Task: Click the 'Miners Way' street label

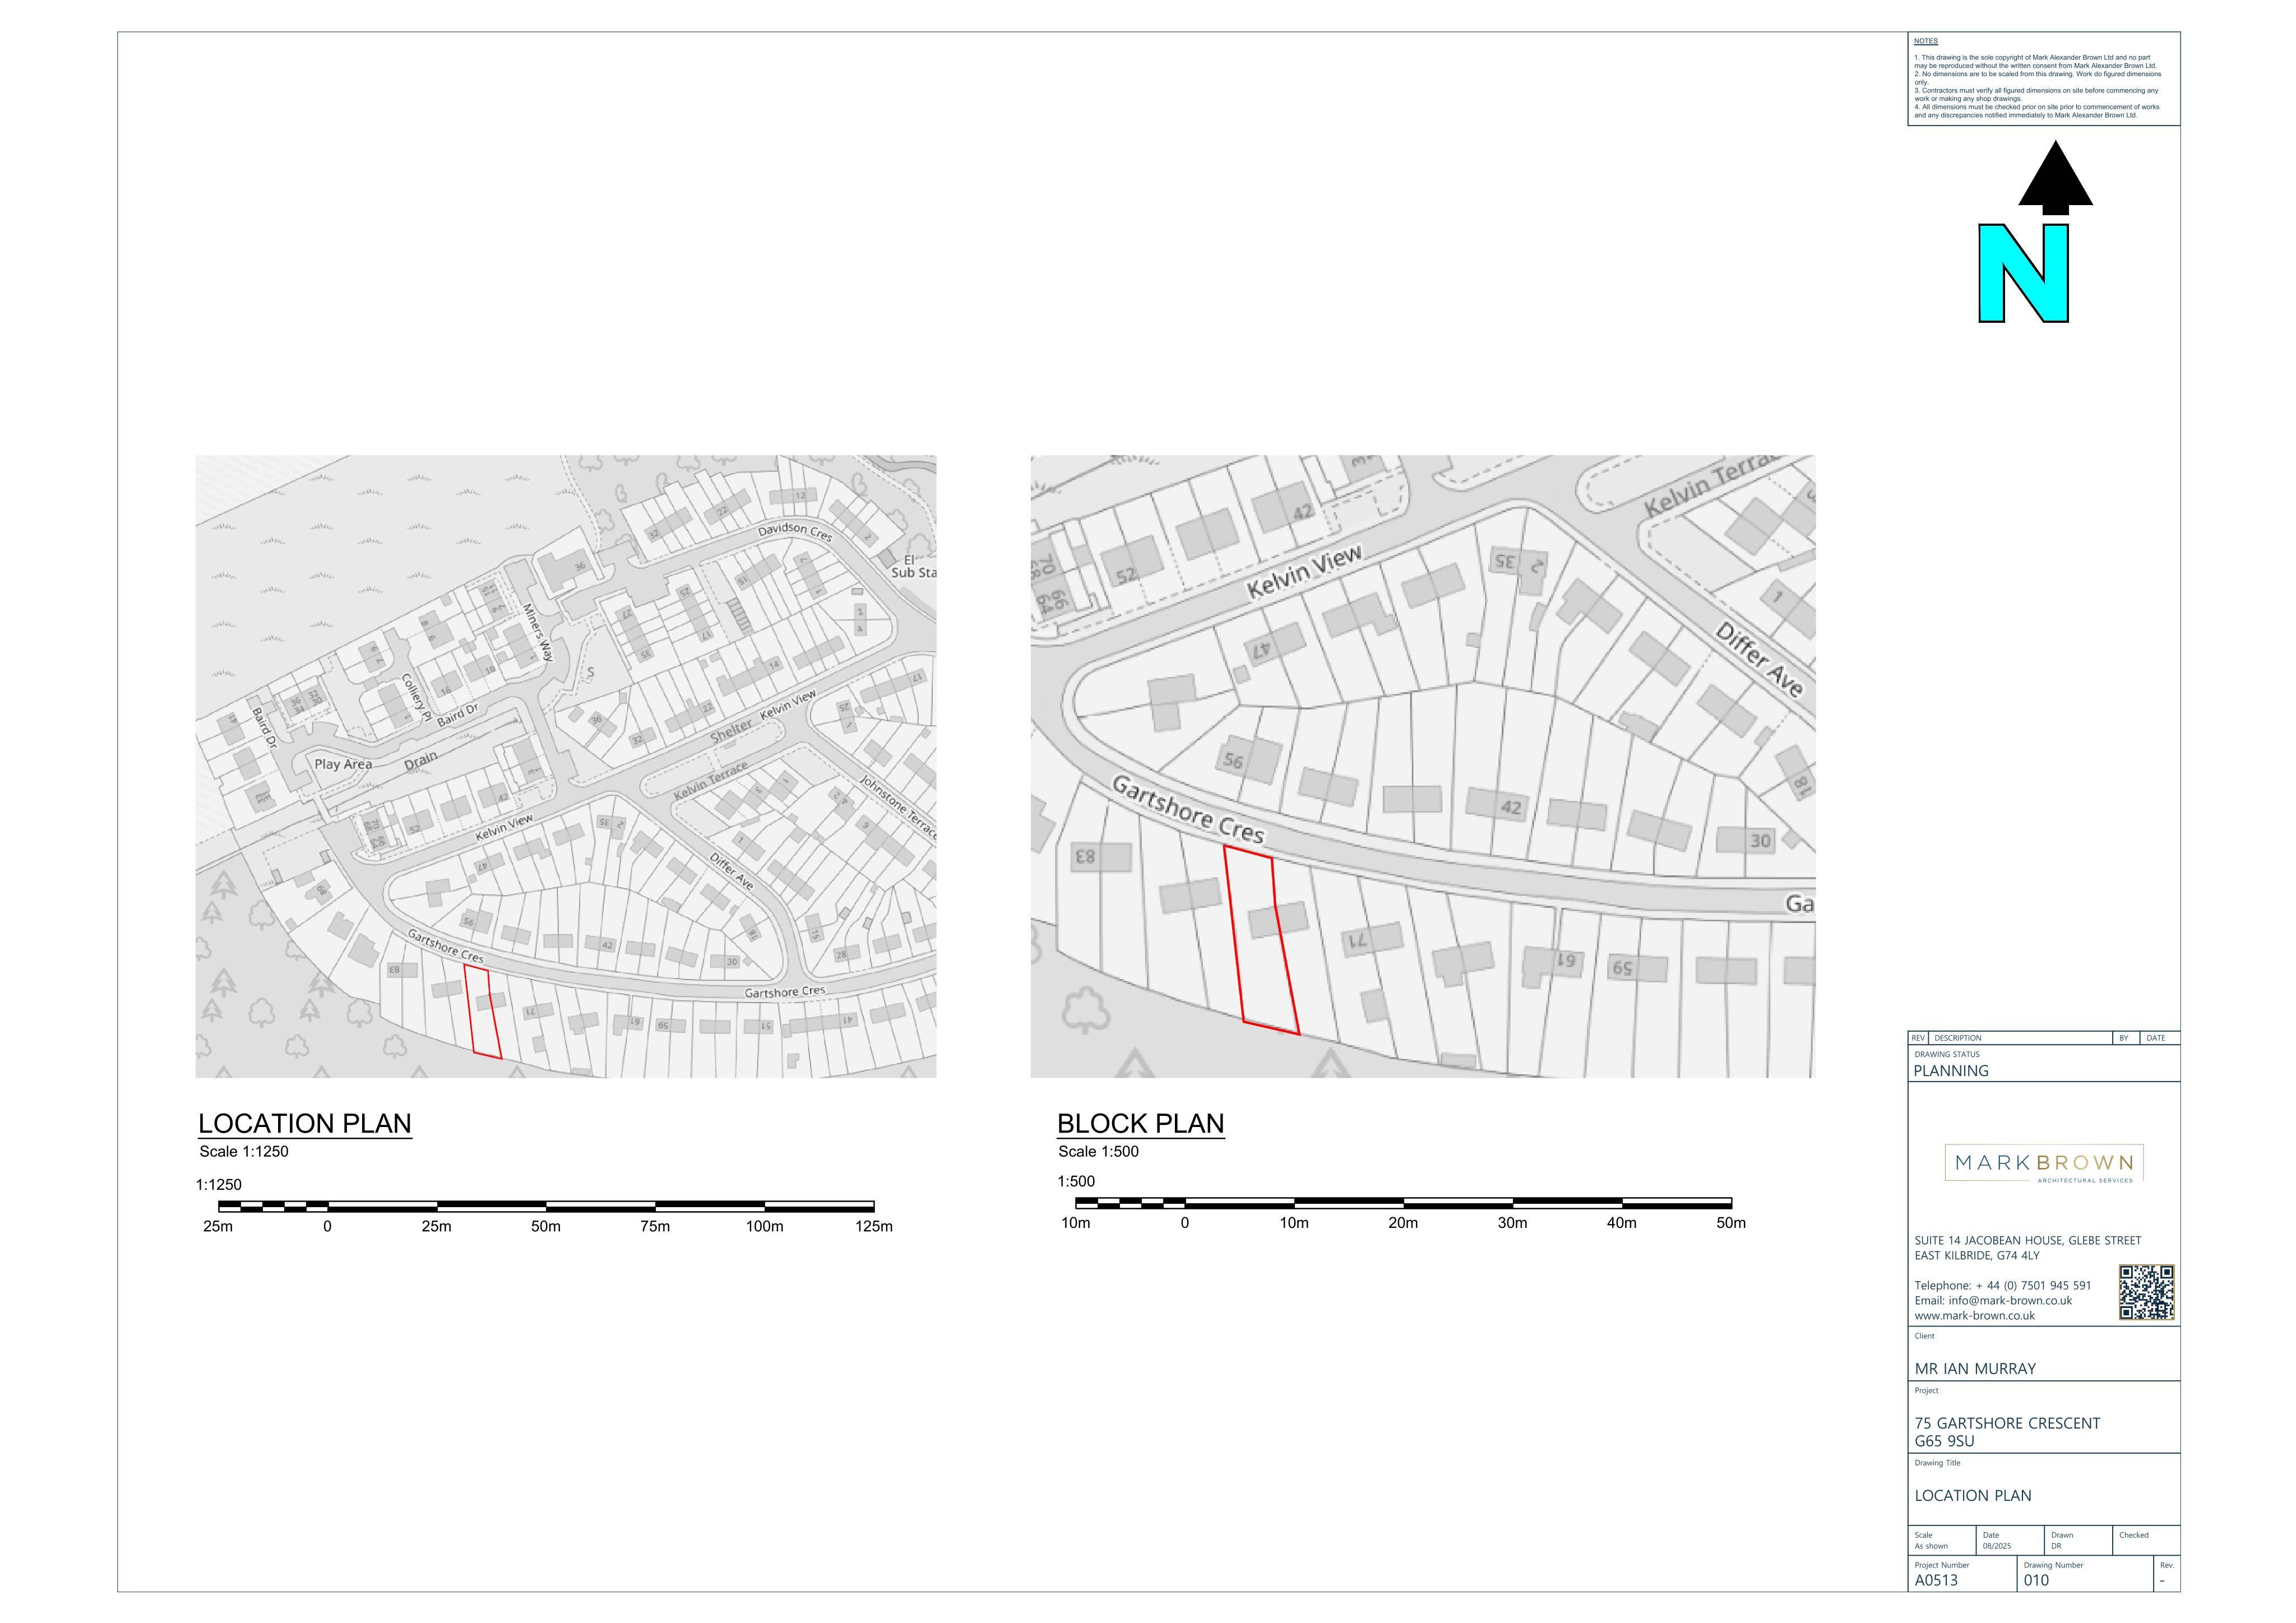Action: pyautogui.click(x=538, y=632)
